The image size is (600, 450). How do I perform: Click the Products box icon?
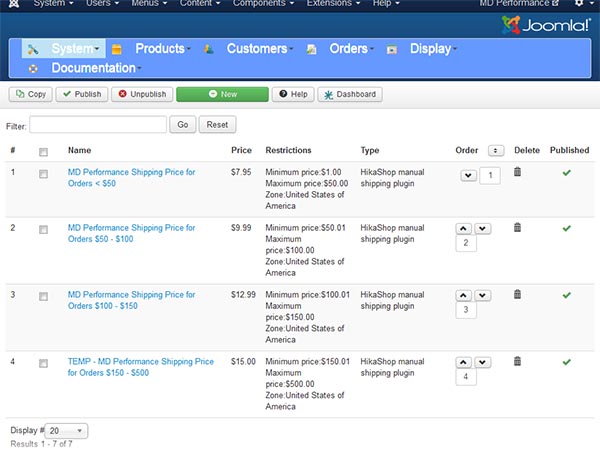pos(117,49)
